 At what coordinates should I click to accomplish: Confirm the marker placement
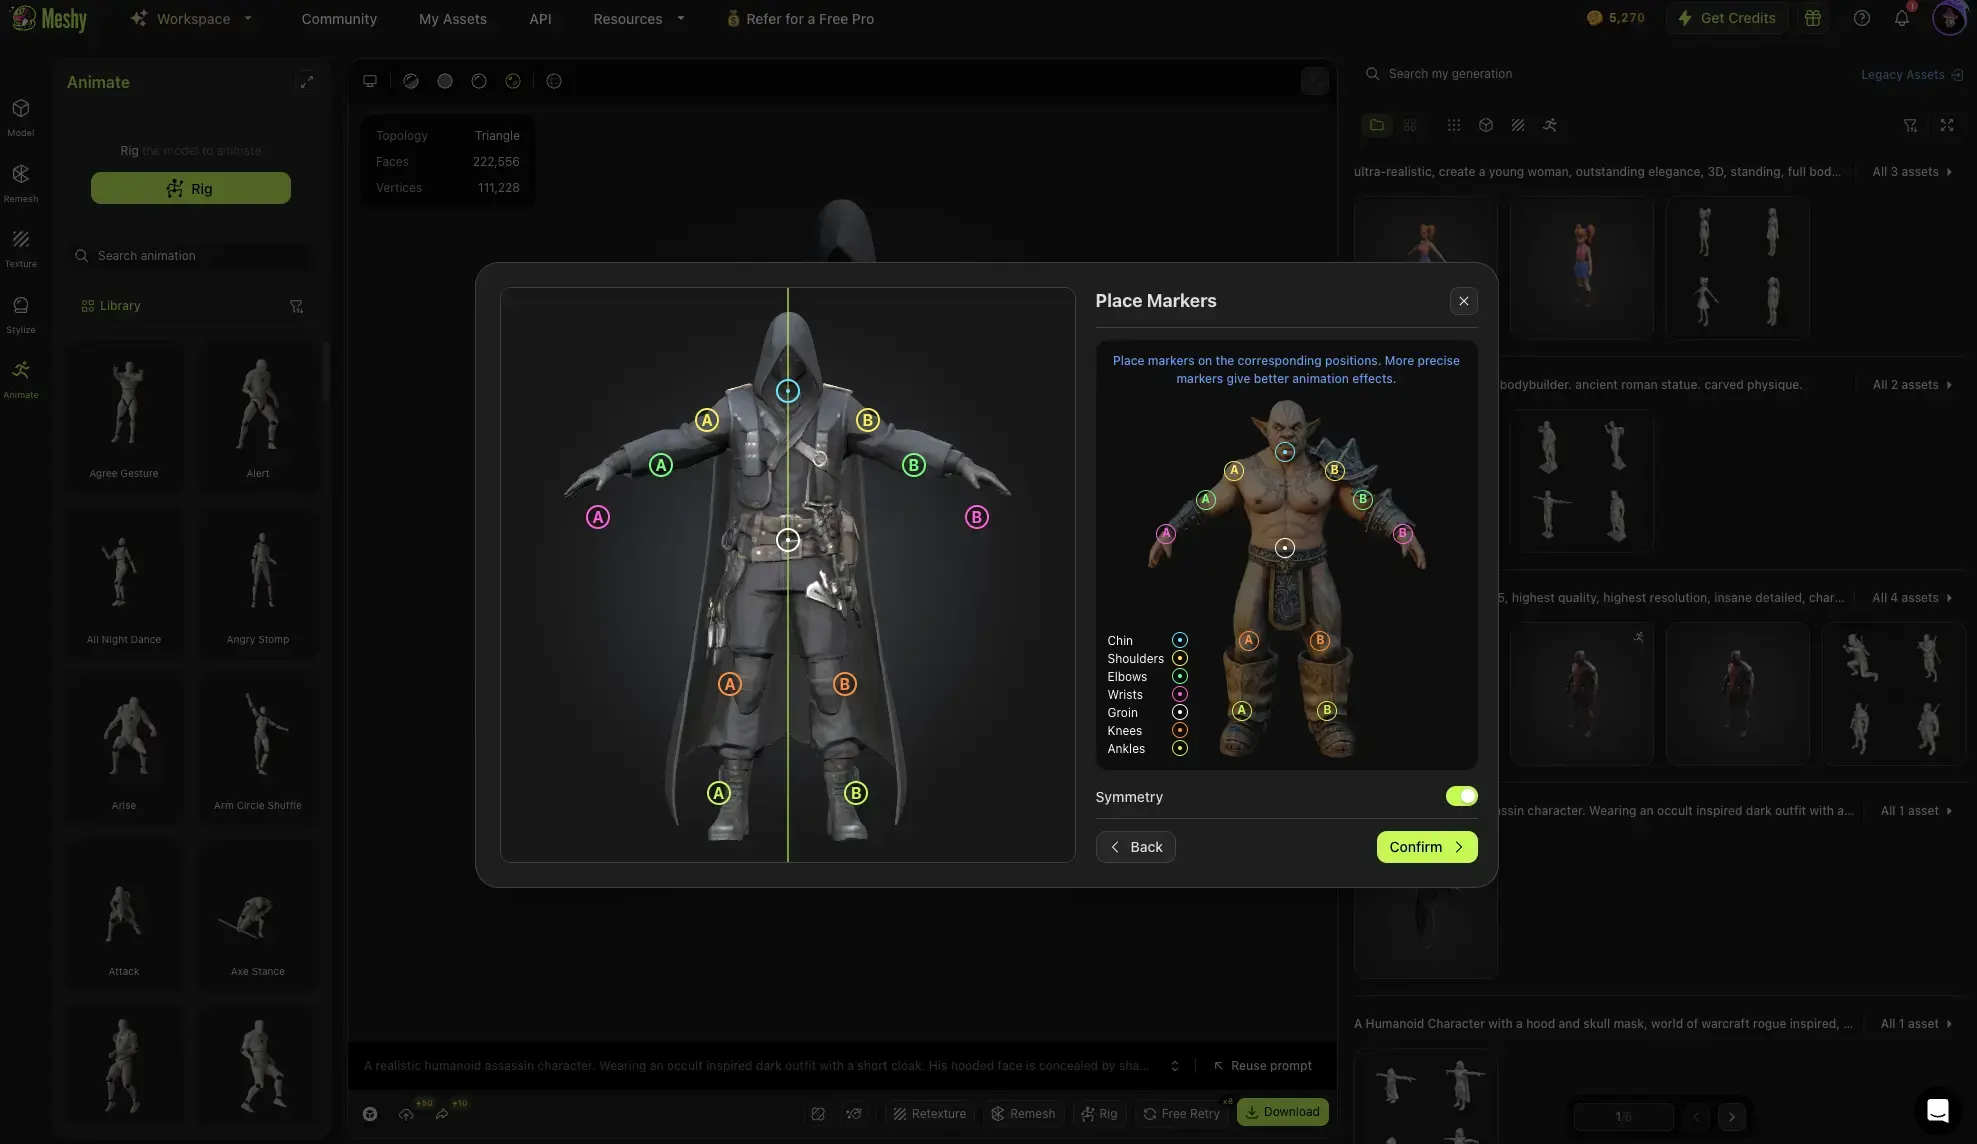(x=1426, y=847)
